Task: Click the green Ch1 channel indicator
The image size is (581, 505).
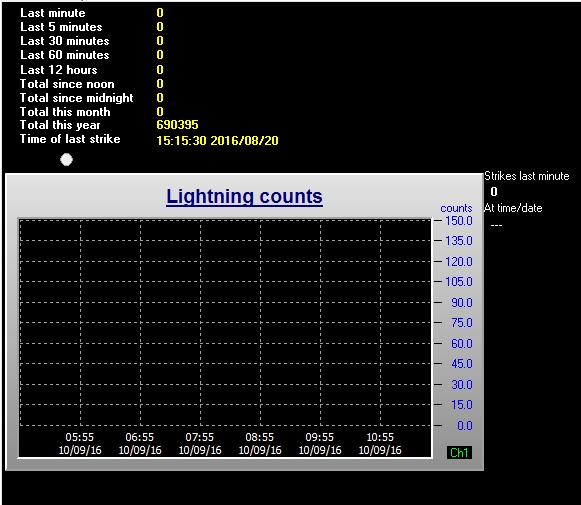Action: click(x=459, y=452)
